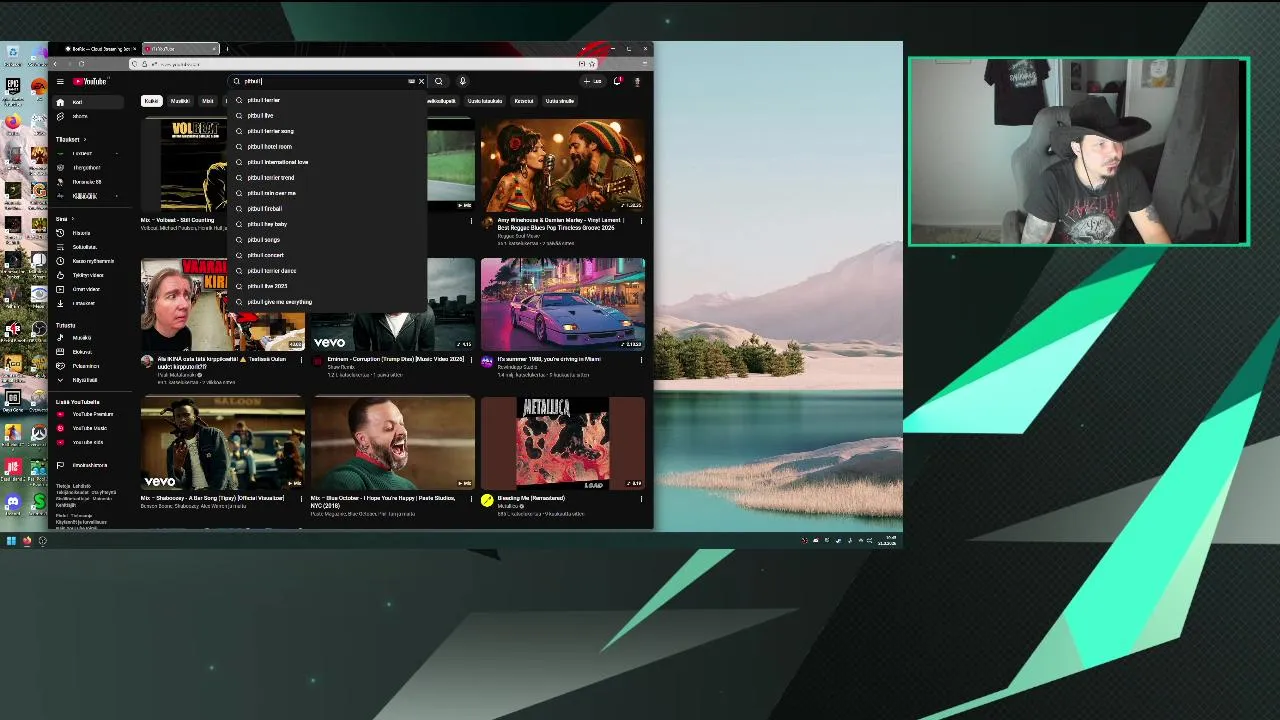Open the report history flag item

(x=86, y=465)
